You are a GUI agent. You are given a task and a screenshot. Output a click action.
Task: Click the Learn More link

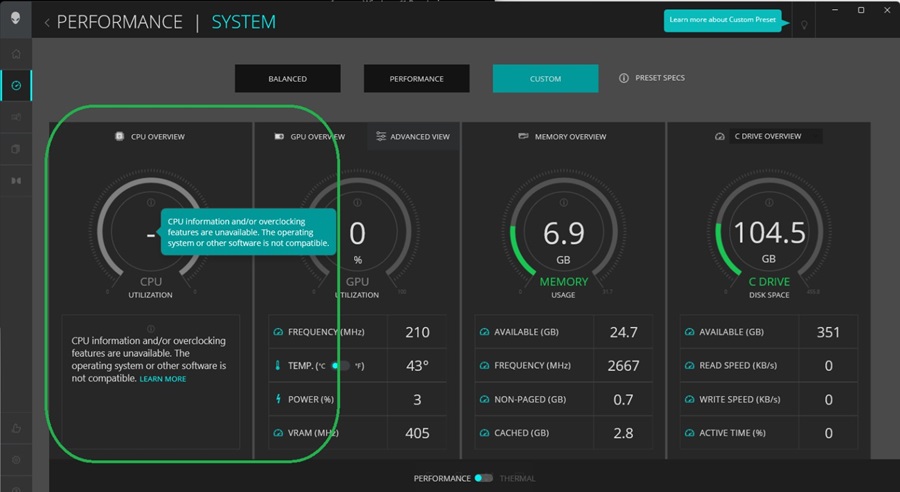pos(162,379)
